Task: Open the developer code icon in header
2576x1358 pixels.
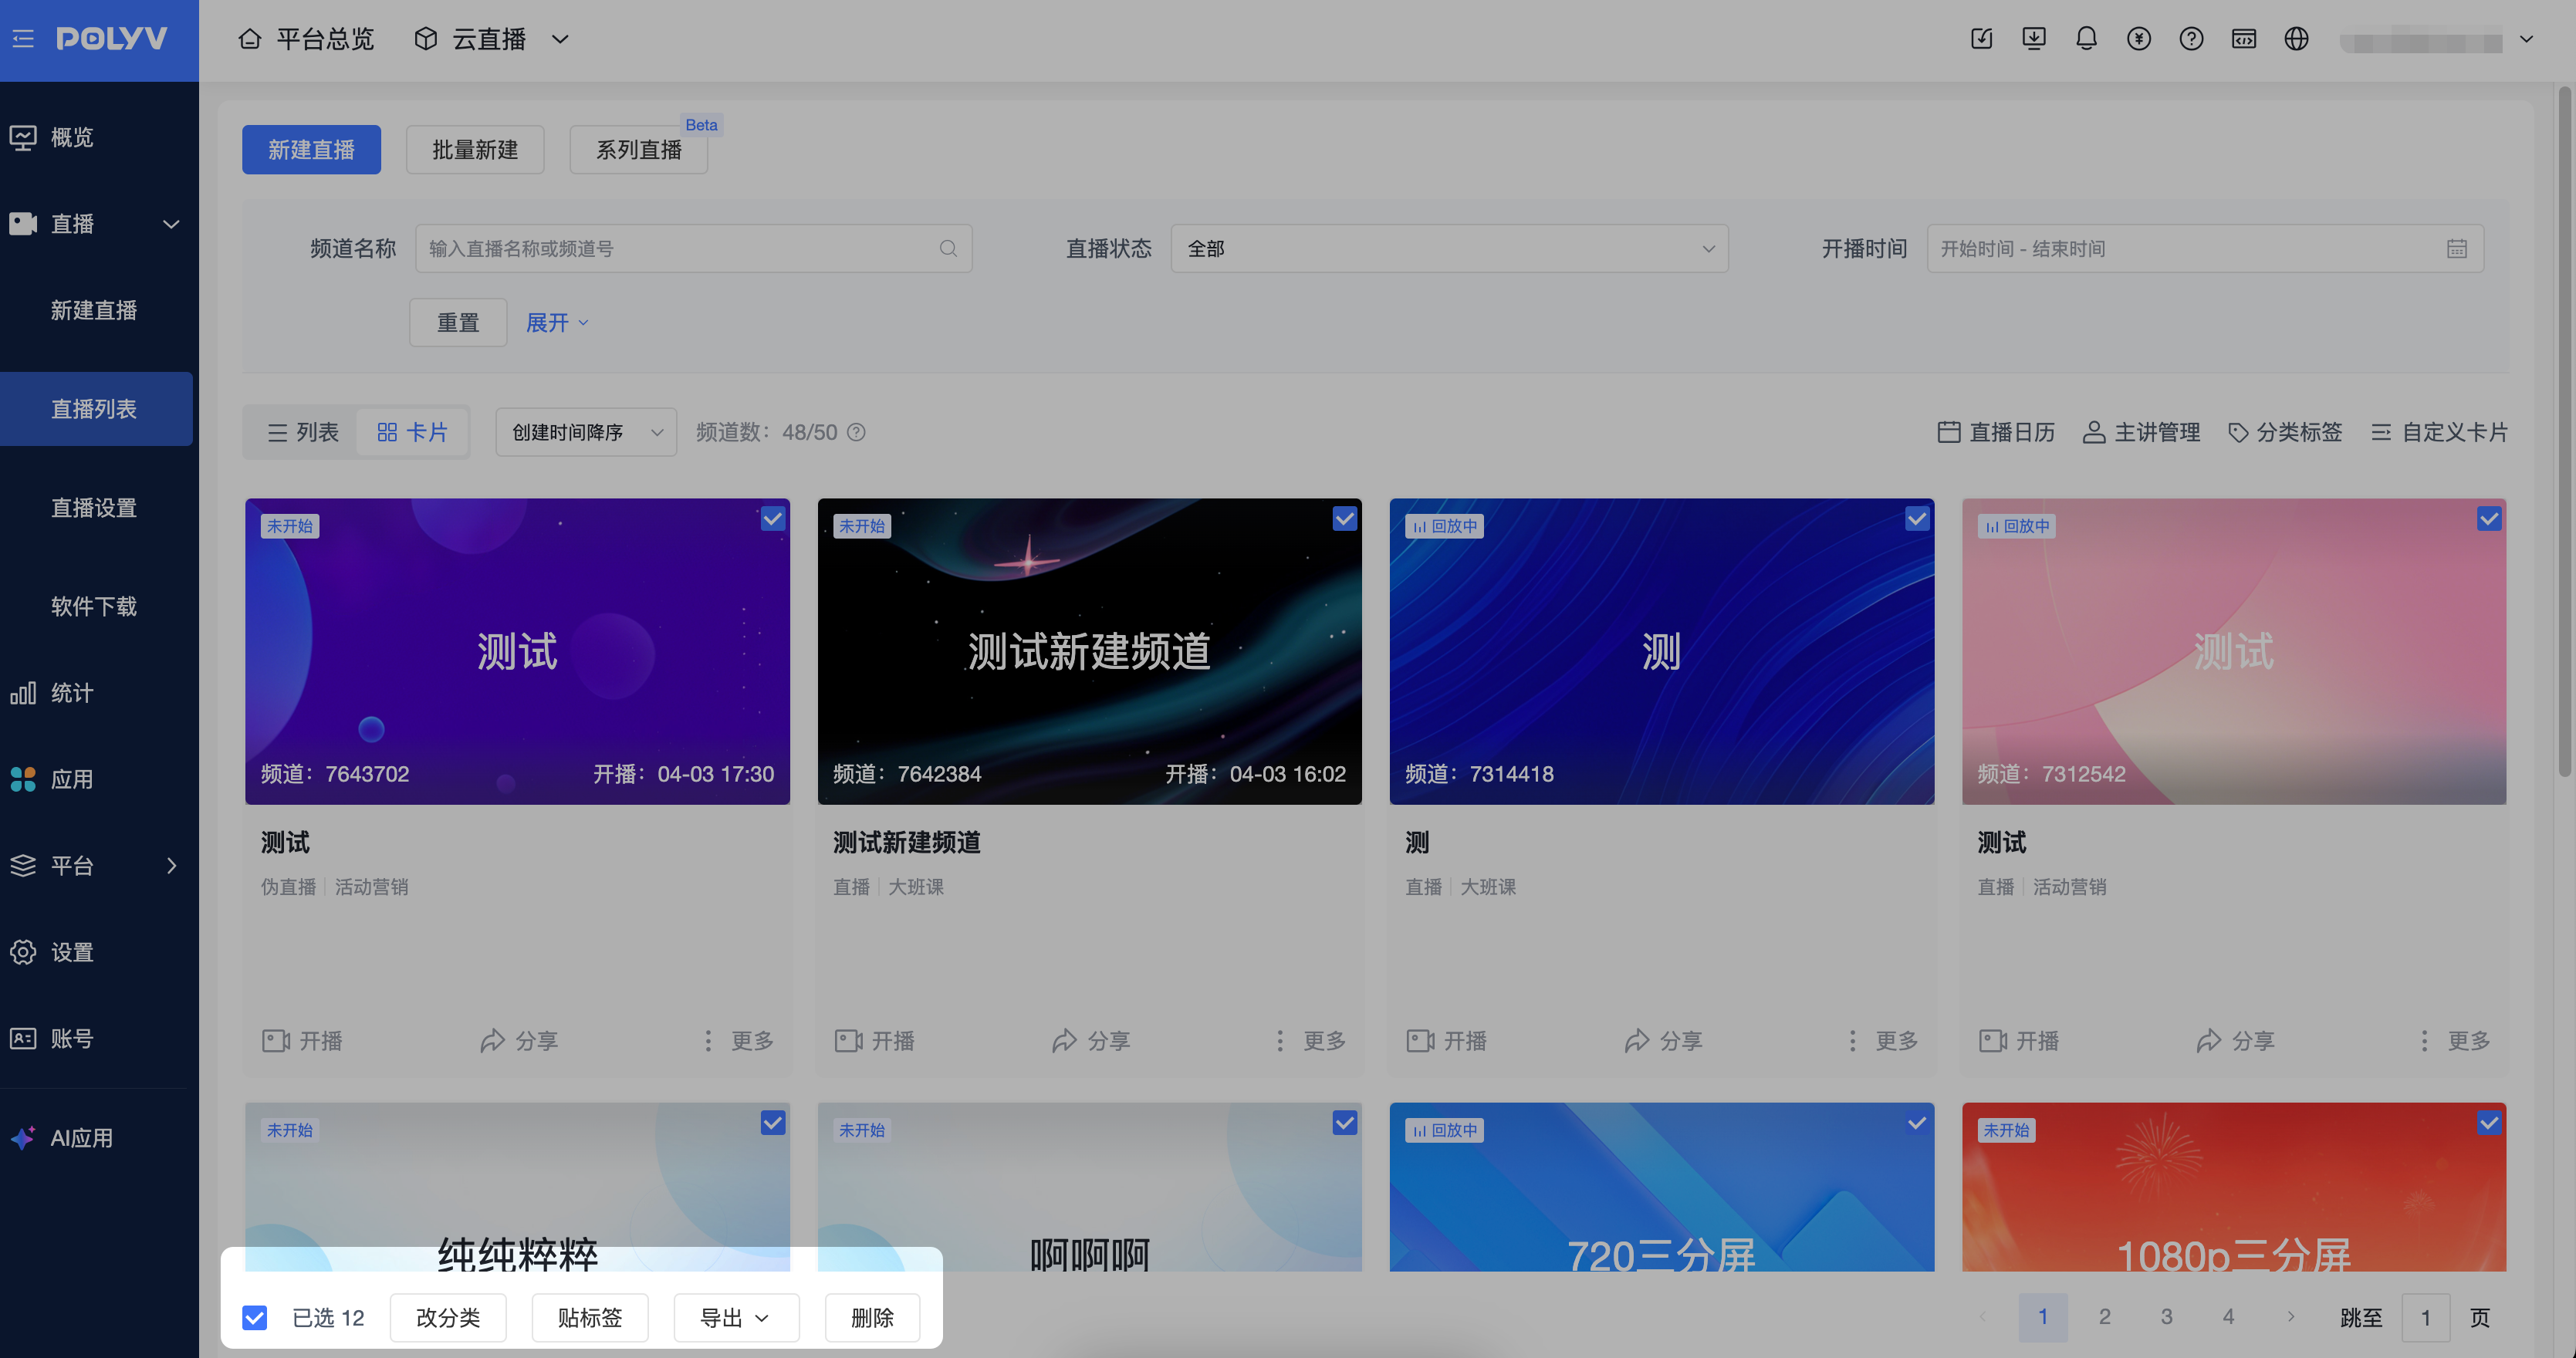Action: [x=2244, y=39]
